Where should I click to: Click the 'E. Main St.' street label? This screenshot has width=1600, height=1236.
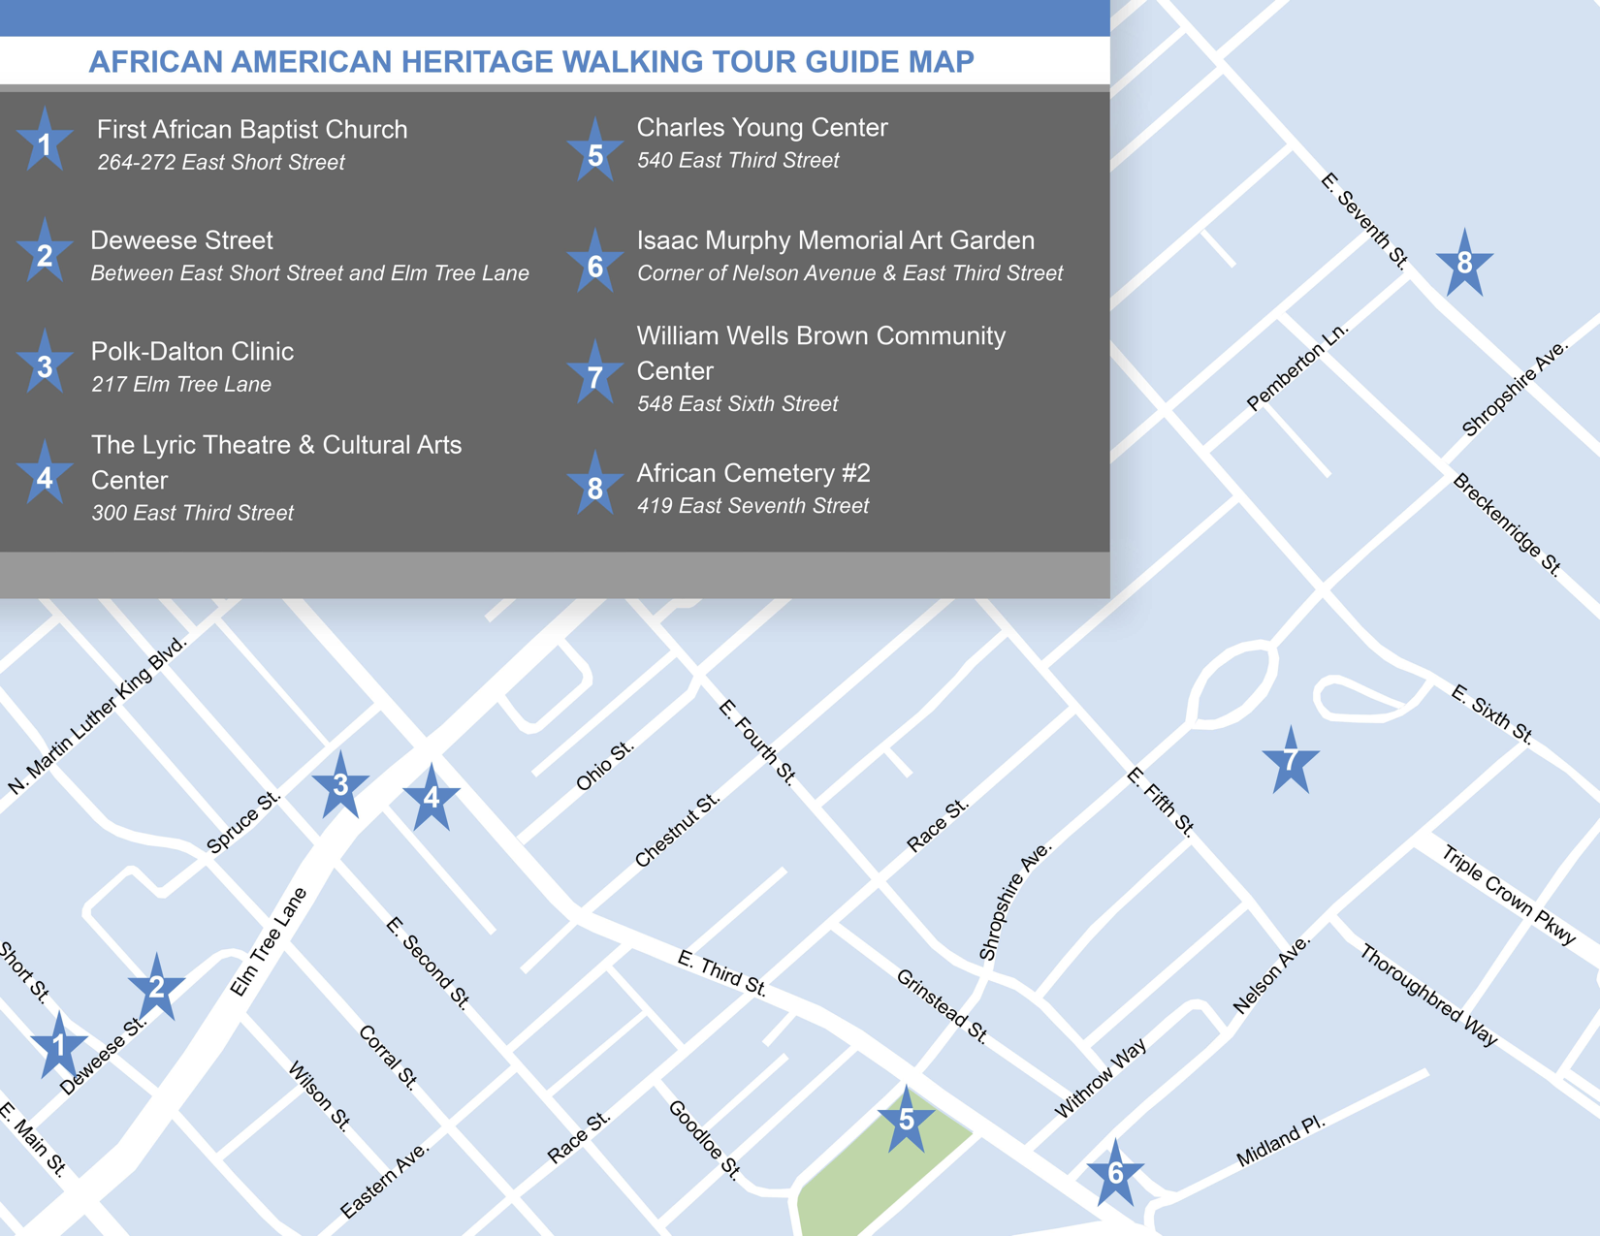[x=33, y=1139]
